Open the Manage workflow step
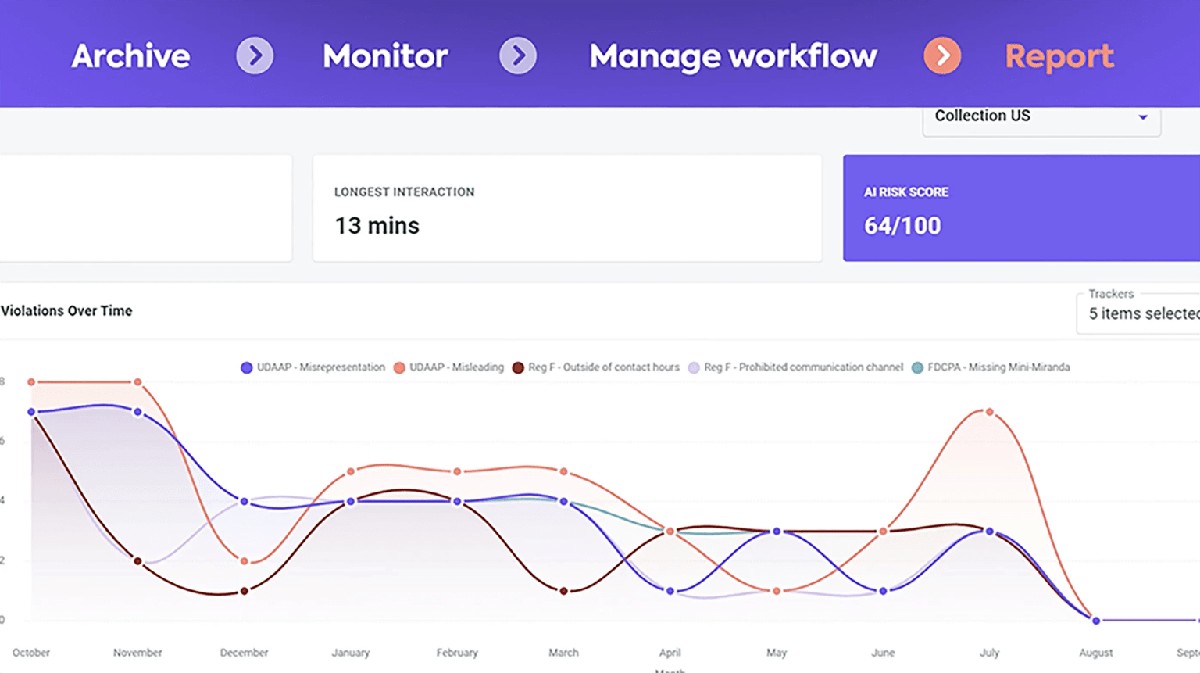This screenshot has width=1200, height=673. [x=733, y=56]
